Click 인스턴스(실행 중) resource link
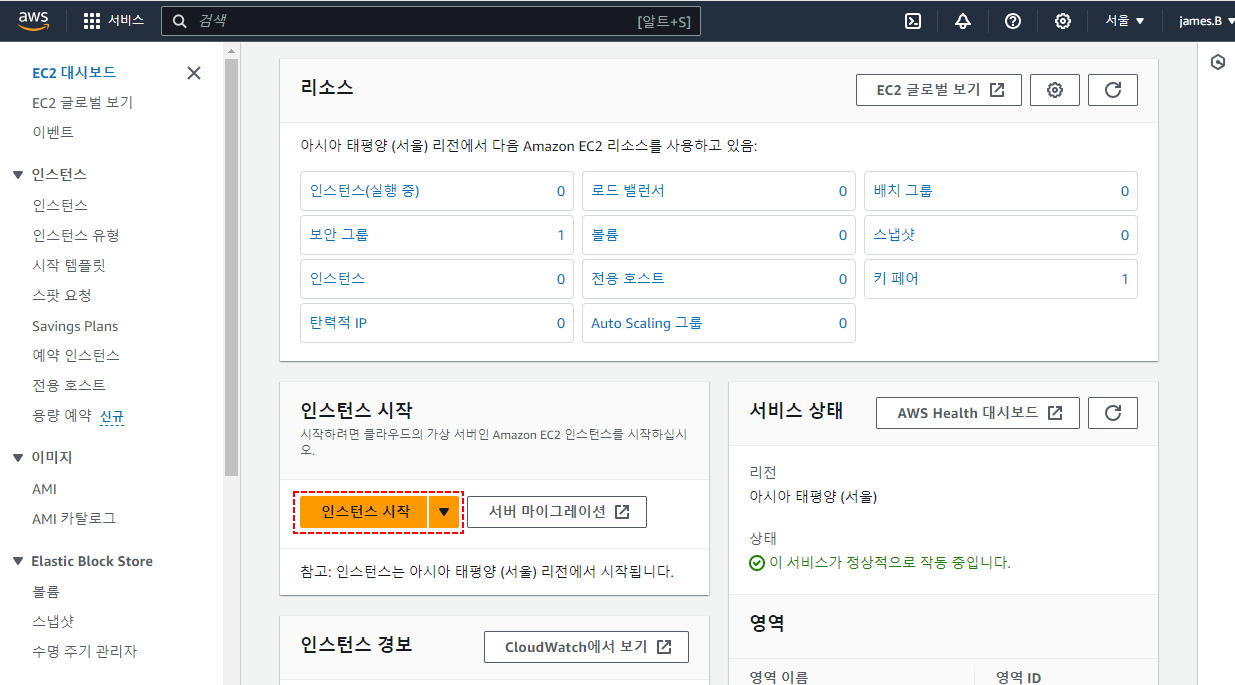This screenshot has width=1235, height=685. 364,191
